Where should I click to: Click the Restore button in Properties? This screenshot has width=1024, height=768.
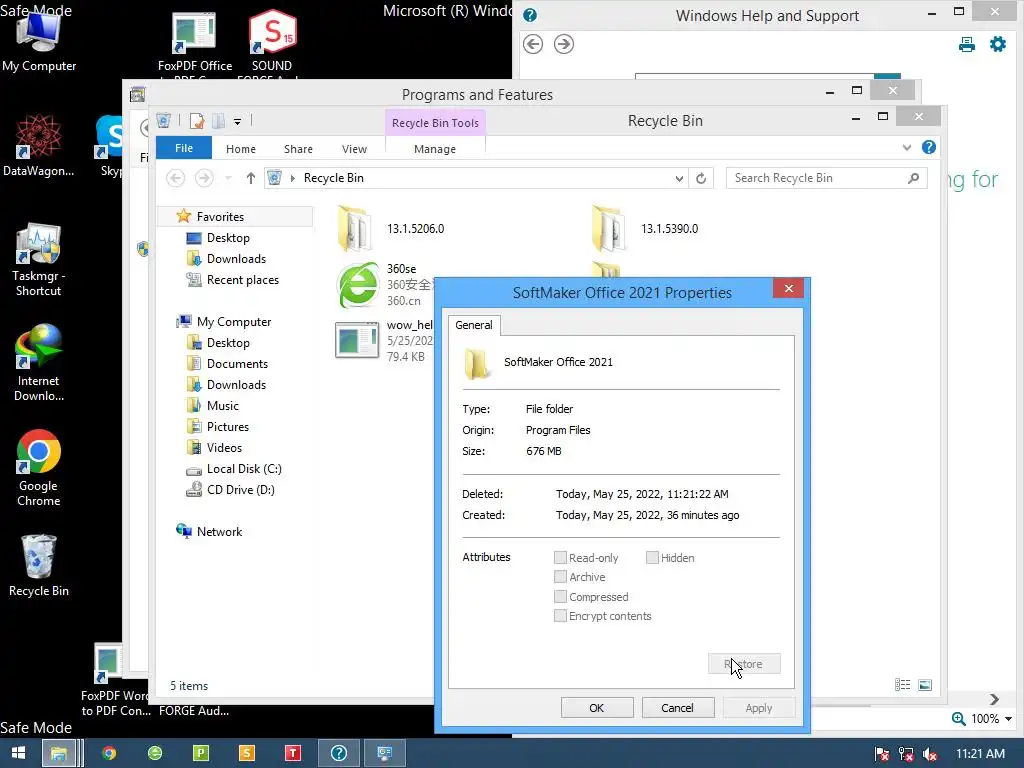[744, 664]
